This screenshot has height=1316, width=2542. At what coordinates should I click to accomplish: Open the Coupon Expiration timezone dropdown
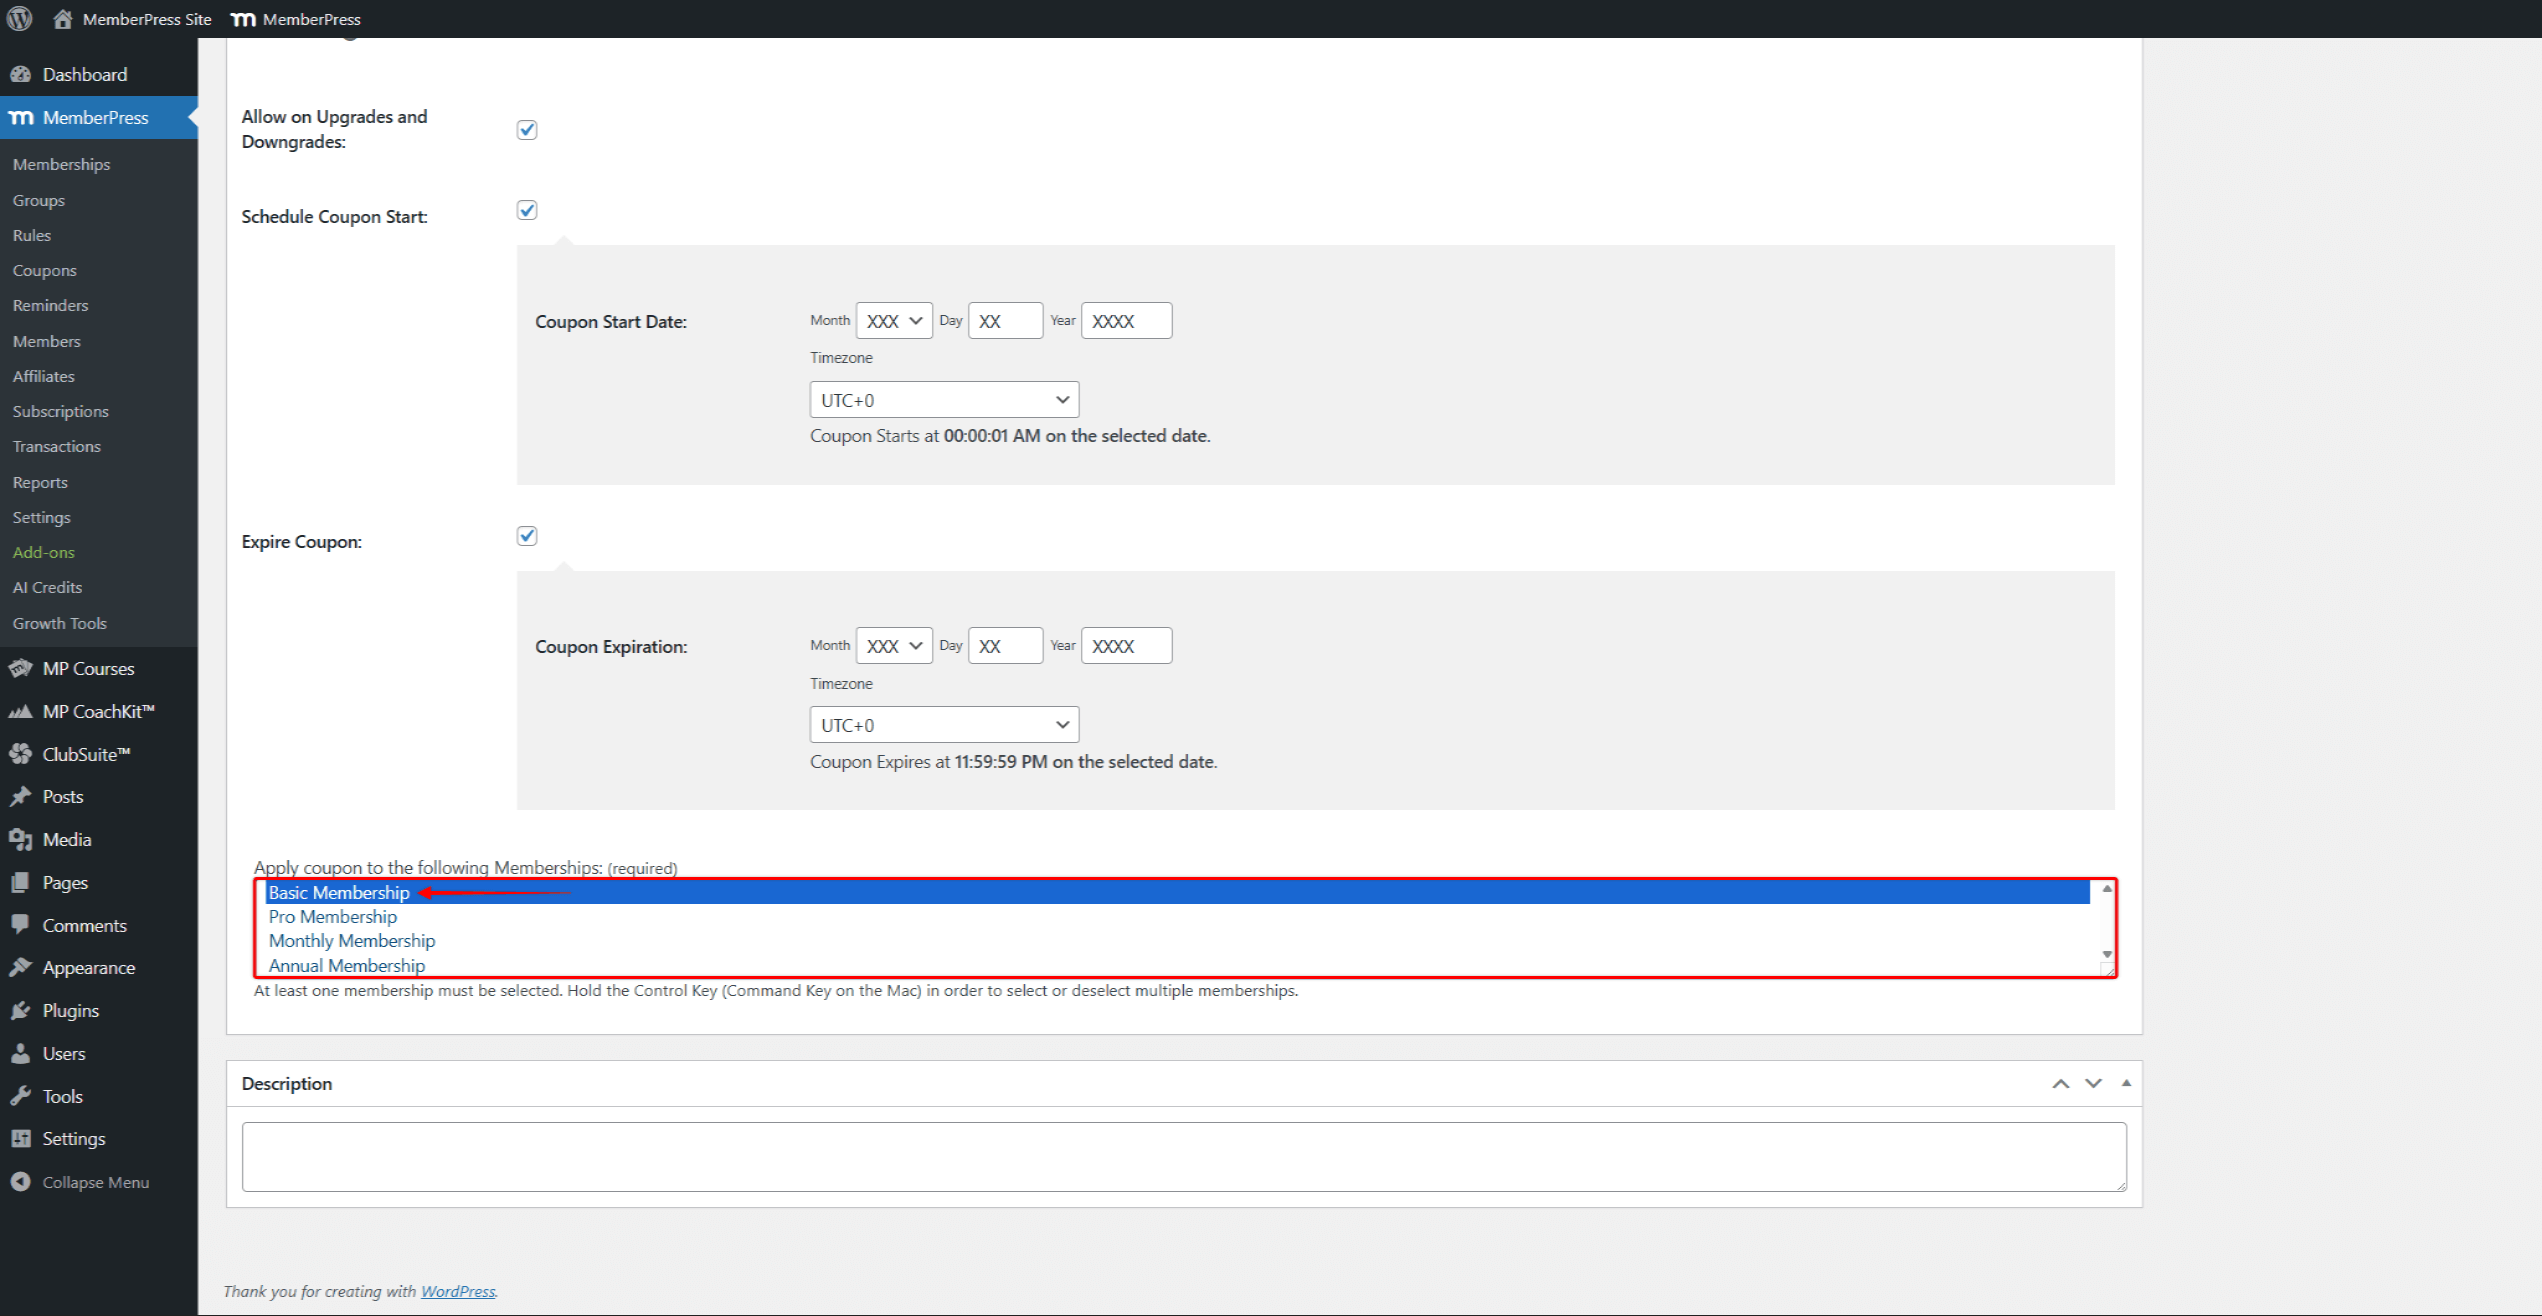pyautogui.click(x=943, y=725)
